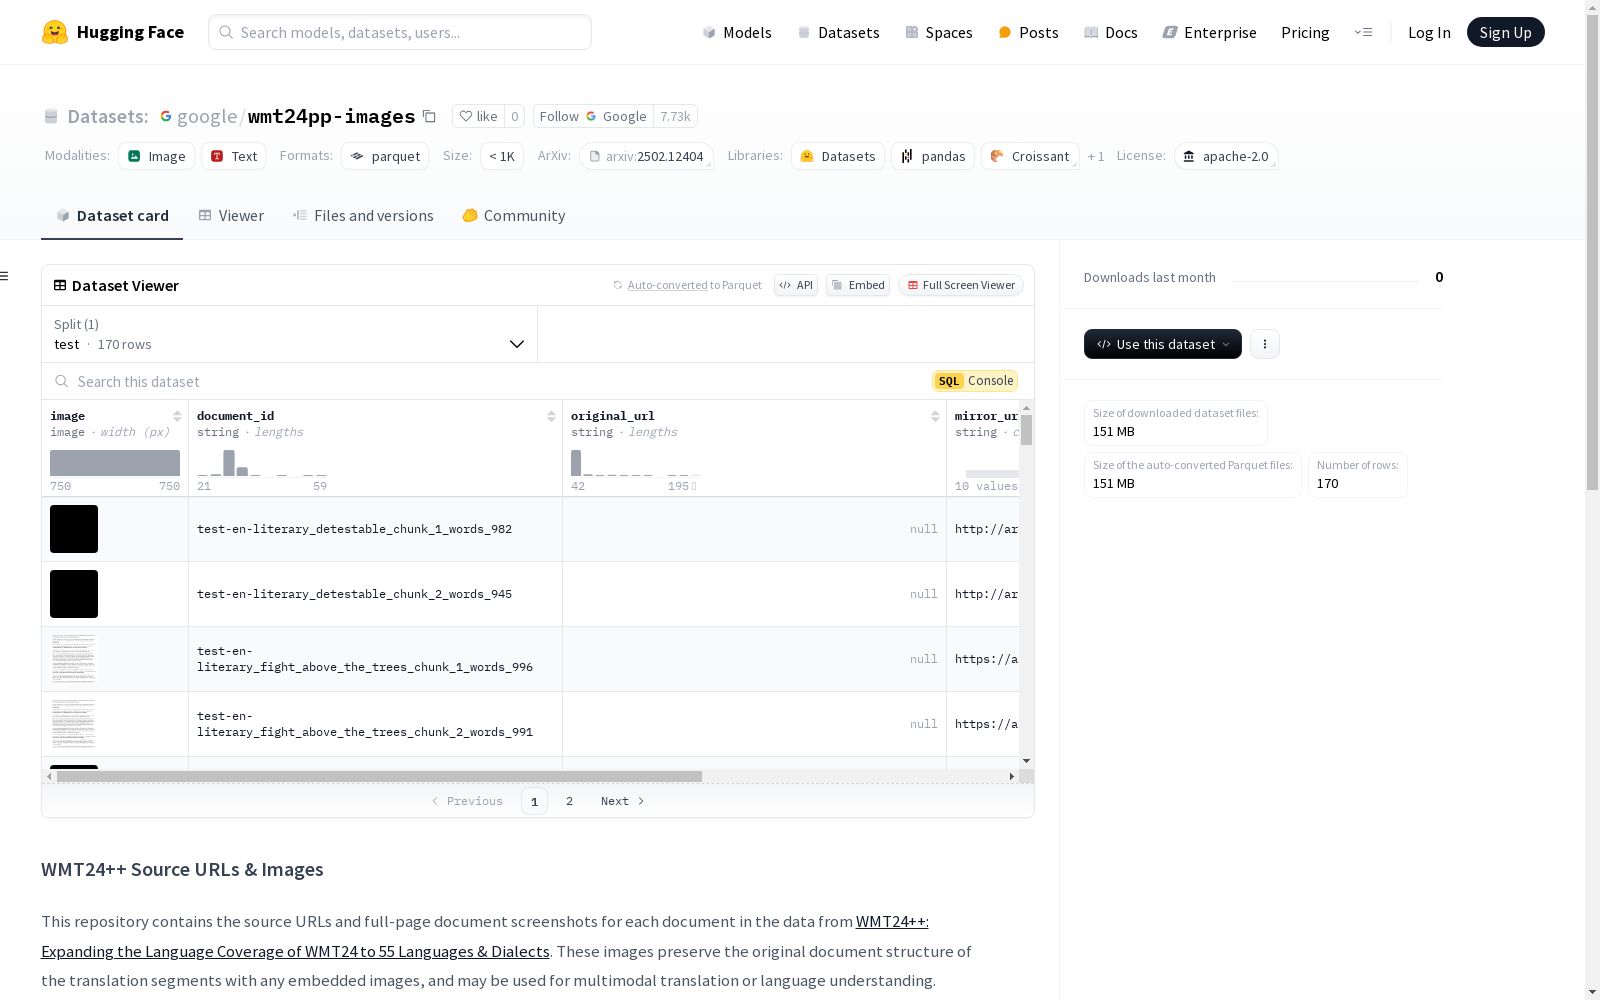Sort by the document_id column
Image resolution: width=1600 pixels, height=1000 pixels.
[551, 416]
